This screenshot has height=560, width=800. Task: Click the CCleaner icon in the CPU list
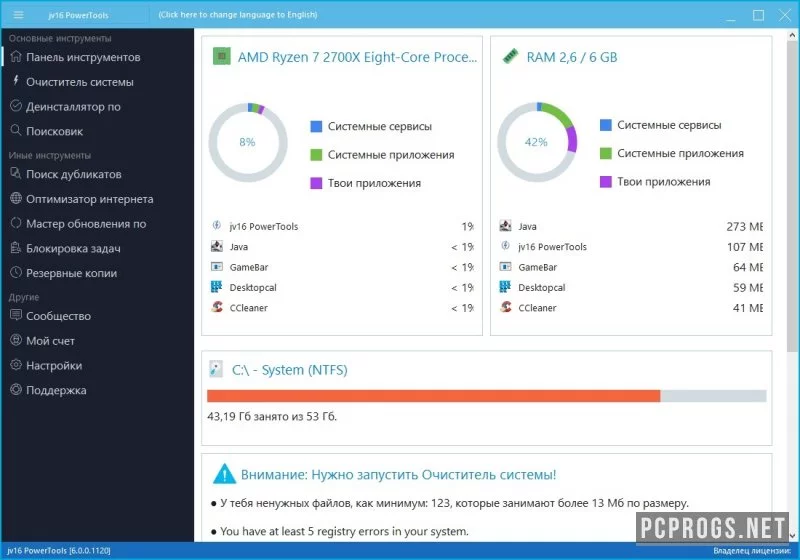click(217, 307)
